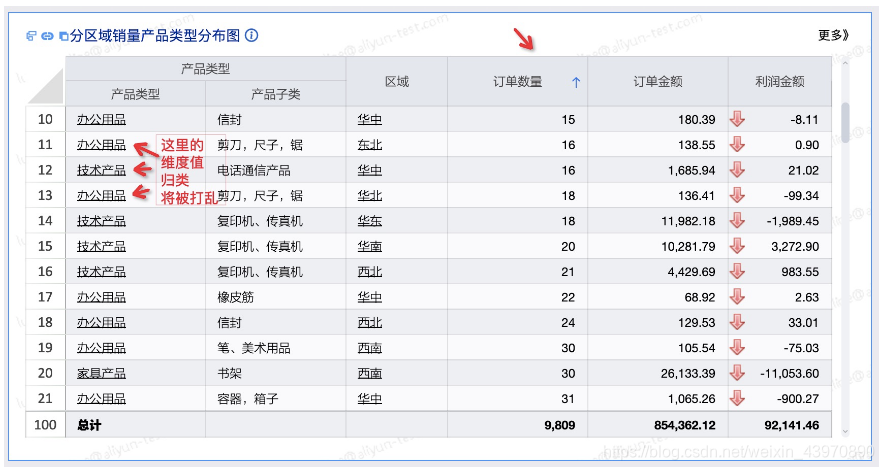The image size is (884, 470).
Task: Click the red down arrow in row 20
Action: [x=737, y=373]
